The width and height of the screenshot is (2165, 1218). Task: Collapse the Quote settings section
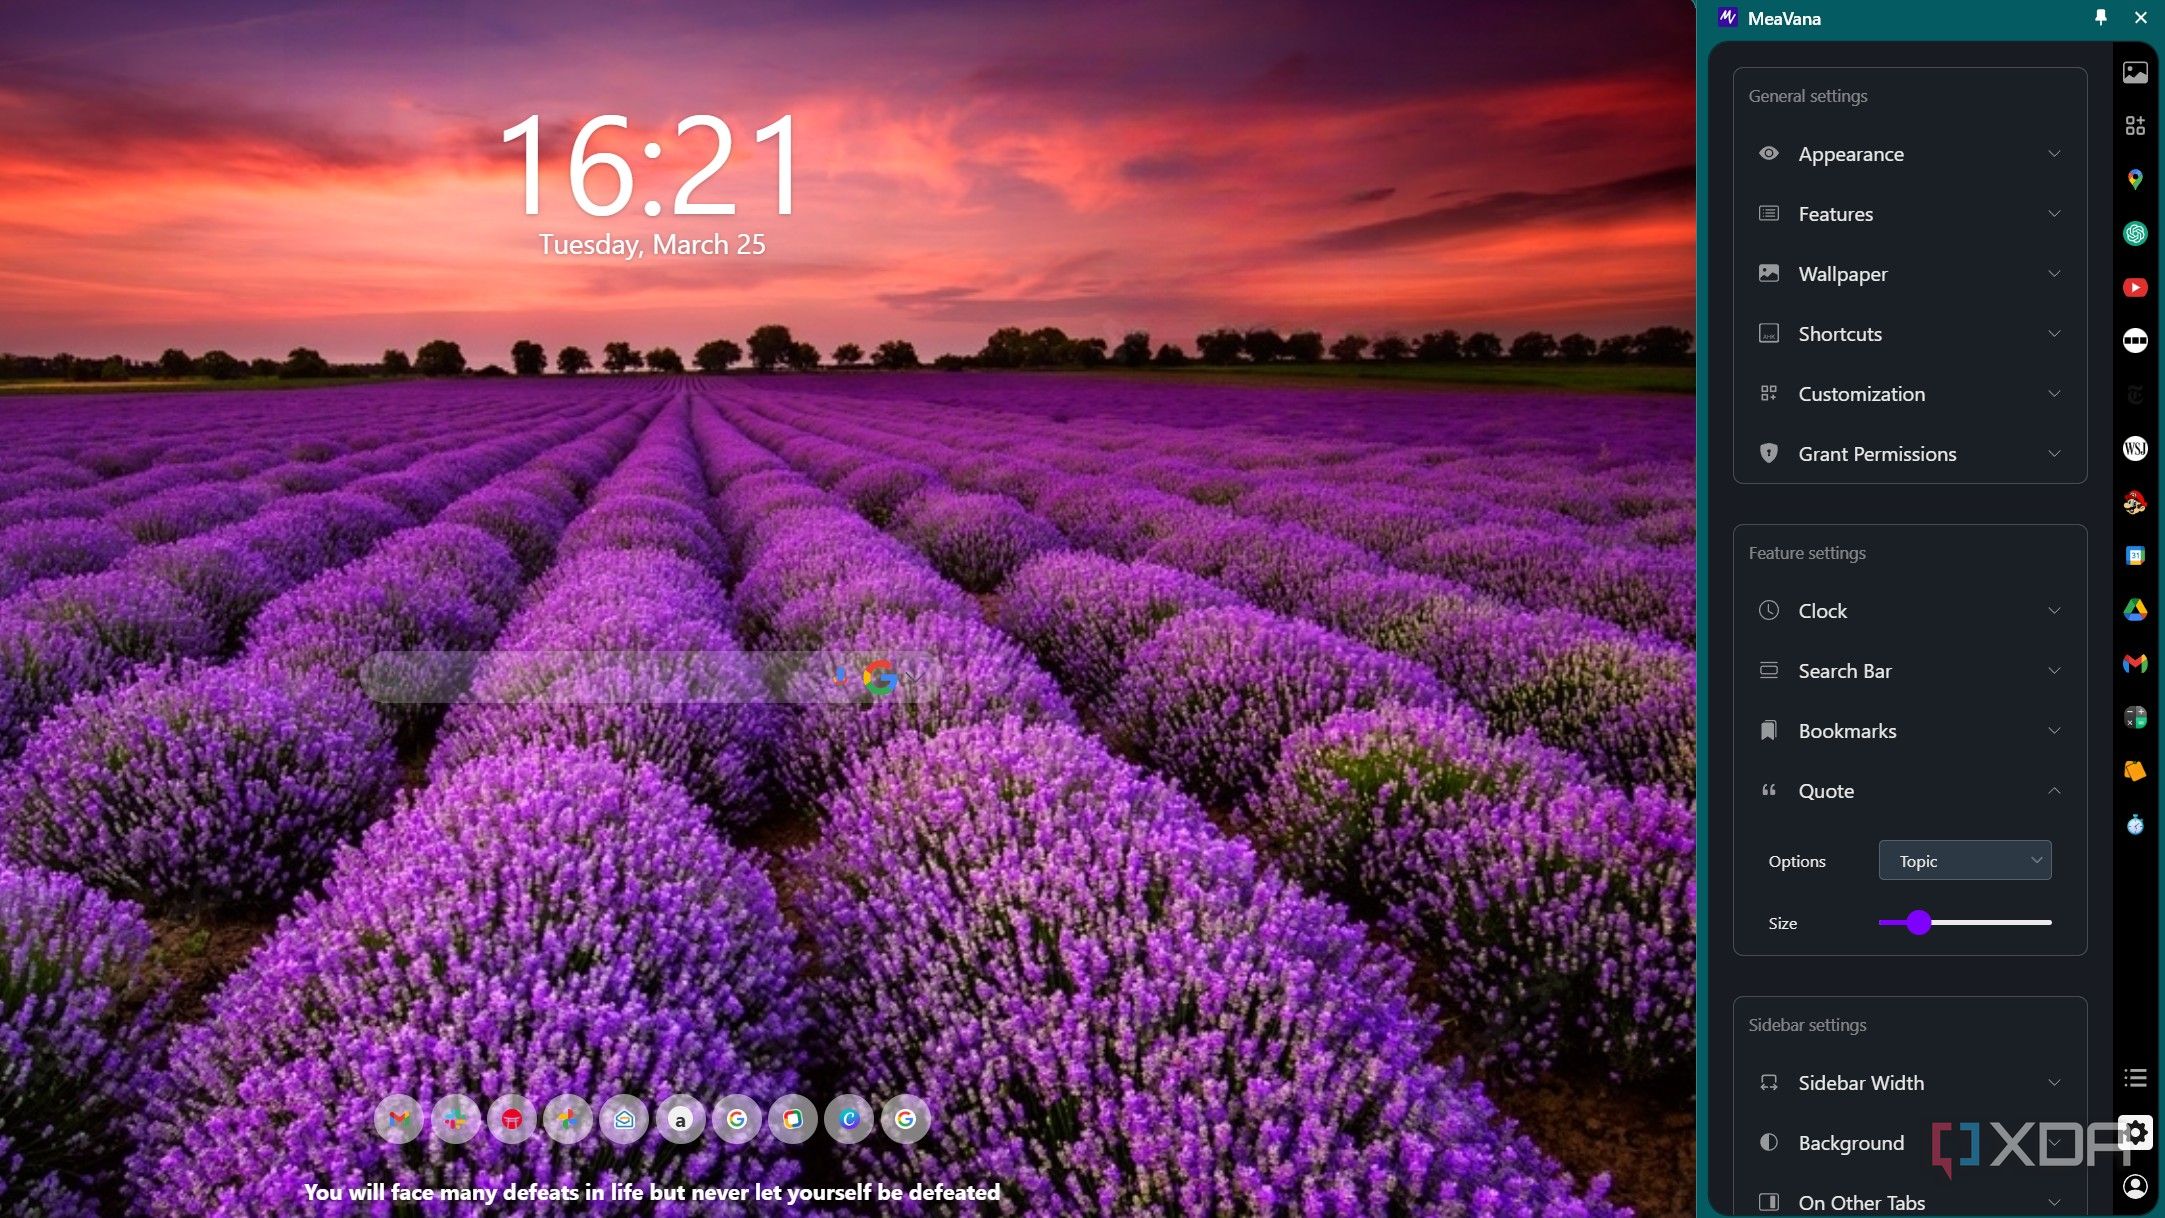[x=1909, y=791]
